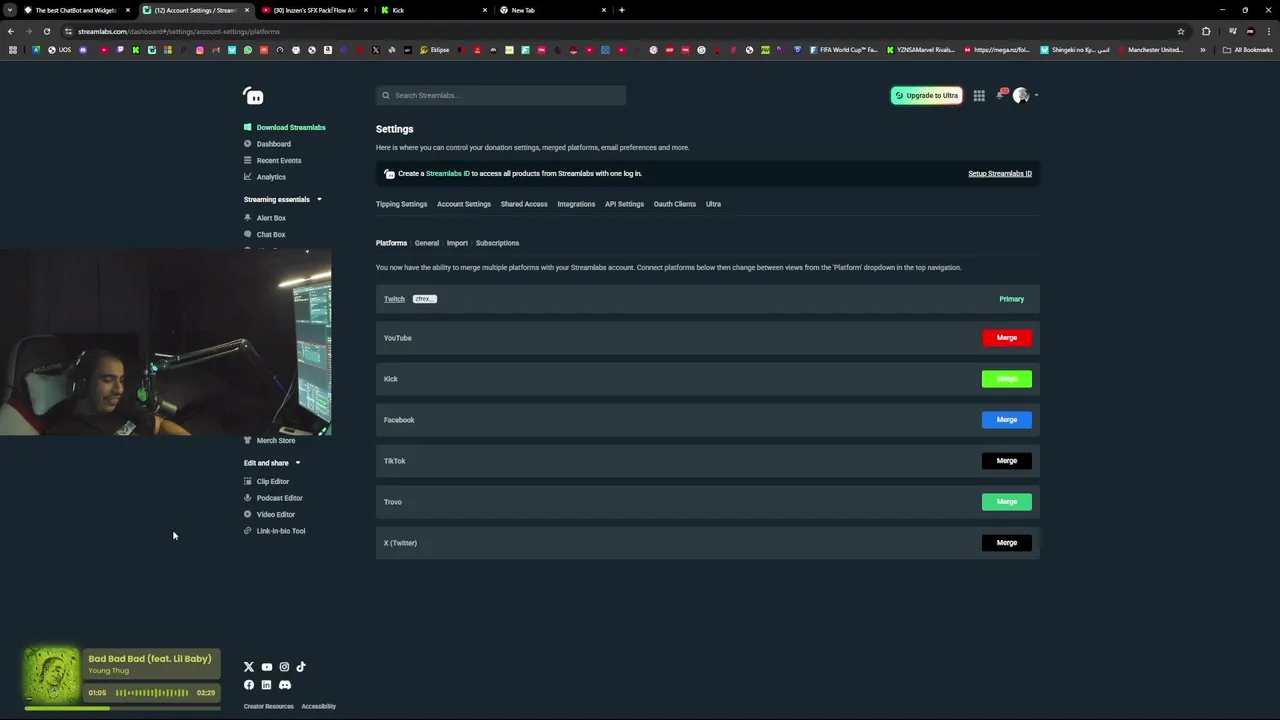
Task: Open Chat Box in the sidebar
Action: [x=270, y=234]
